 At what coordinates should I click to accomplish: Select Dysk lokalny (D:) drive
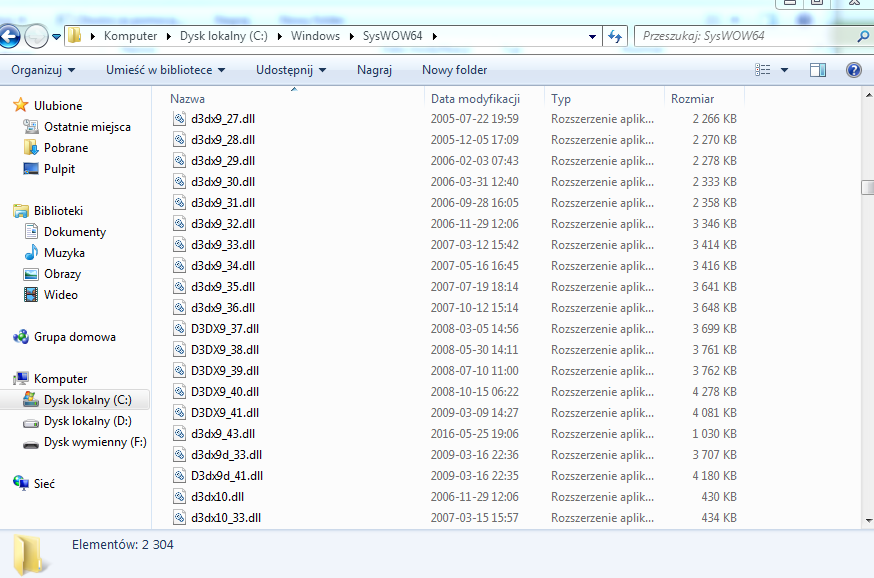click(88, 421)
